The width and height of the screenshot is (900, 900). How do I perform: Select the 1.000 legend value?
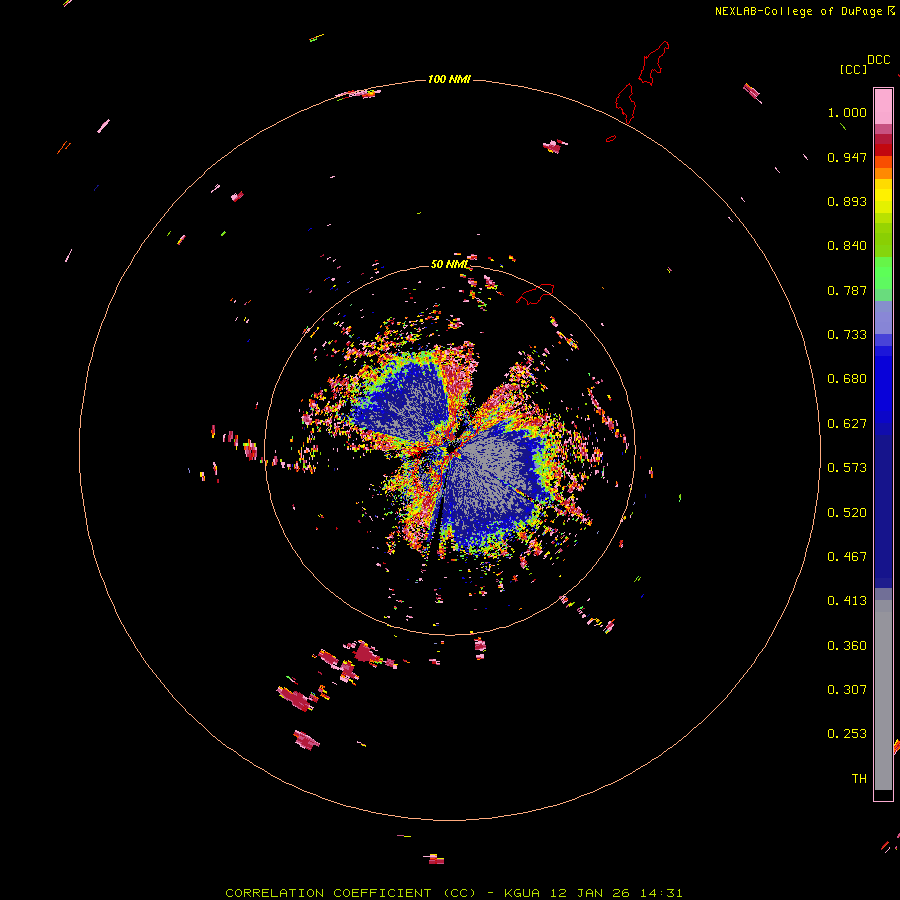click(x=847, y=112)
